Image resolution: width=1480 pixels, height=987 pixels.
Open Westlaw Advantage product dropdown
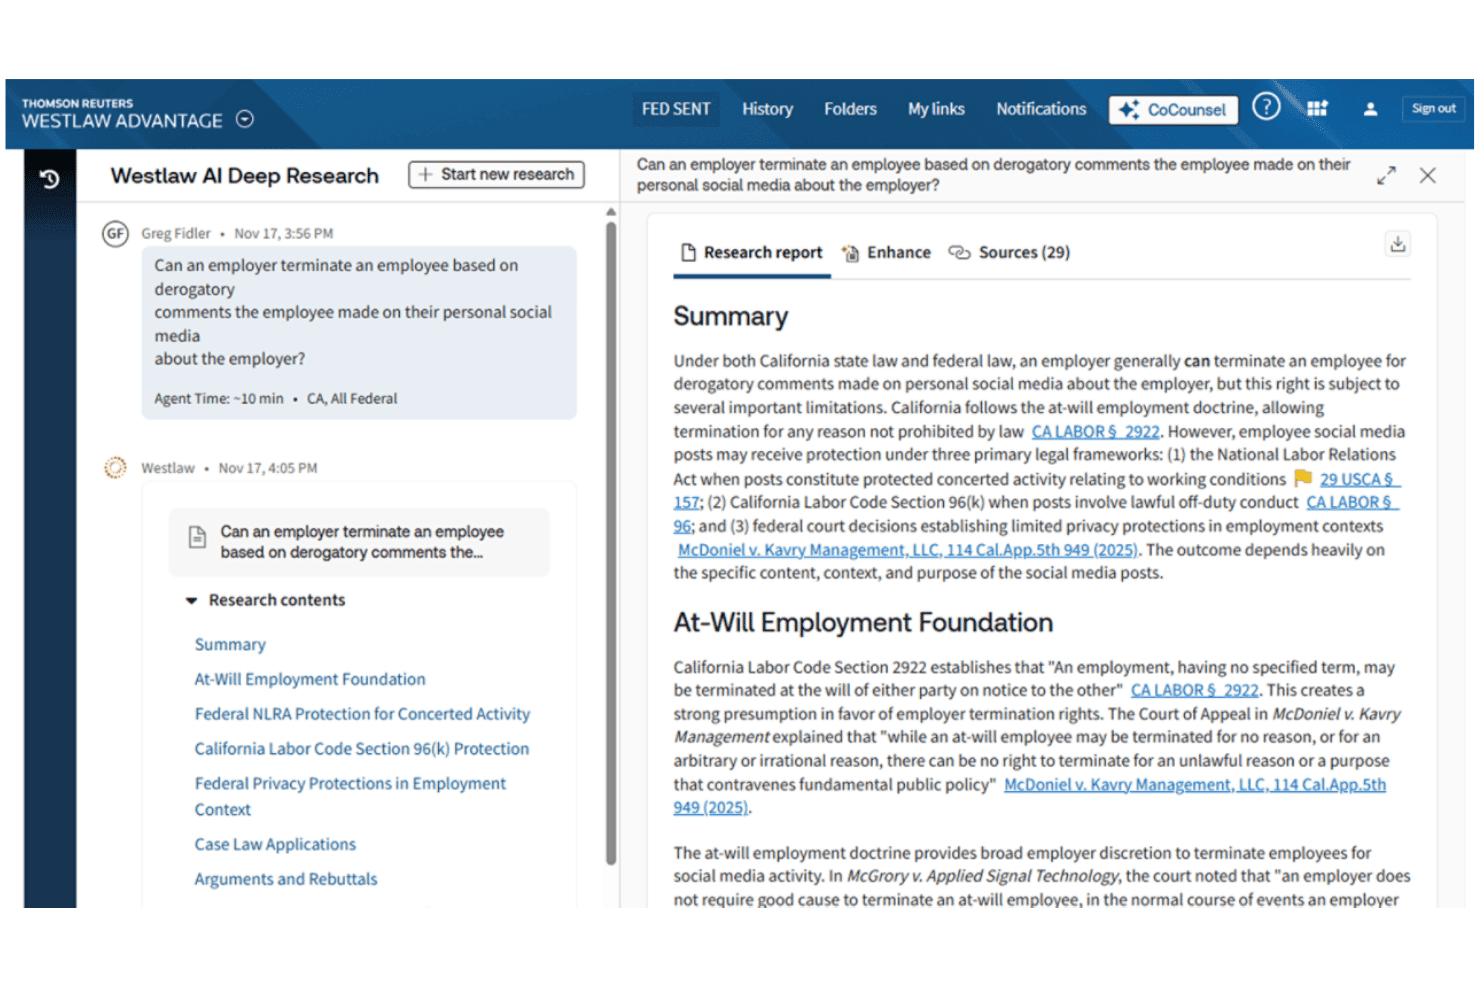click(x=245, y=119)
